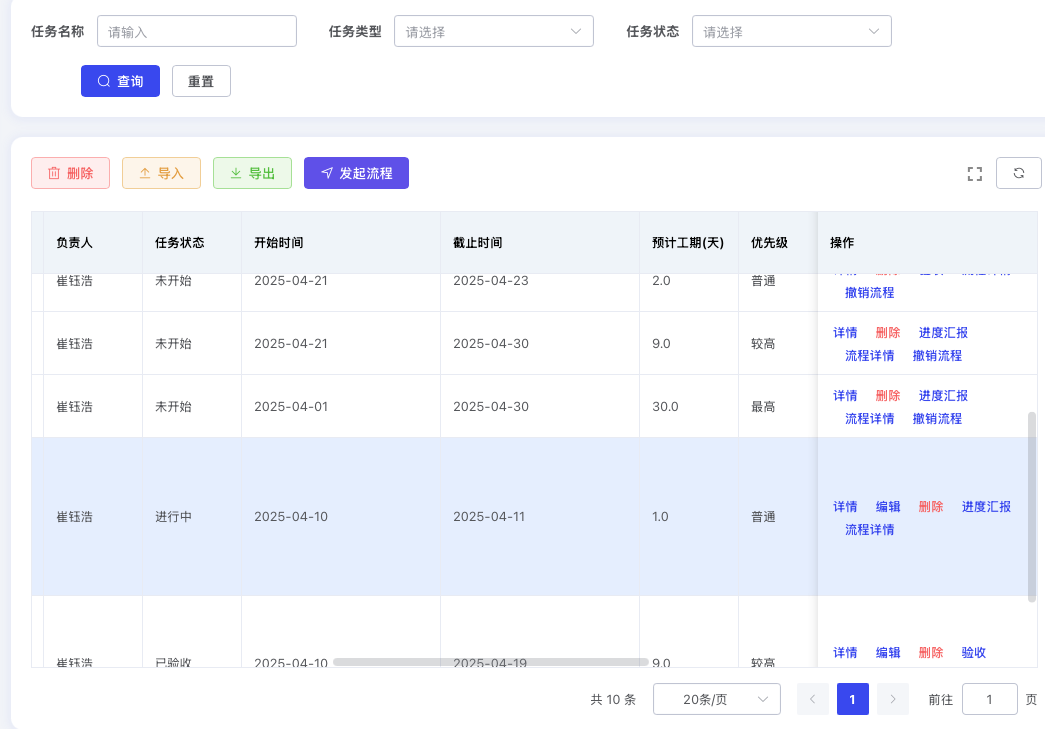Click 崔钰浩 in the 进行中 row
The height and width of the screenshot is (729, 1045).
75,516
